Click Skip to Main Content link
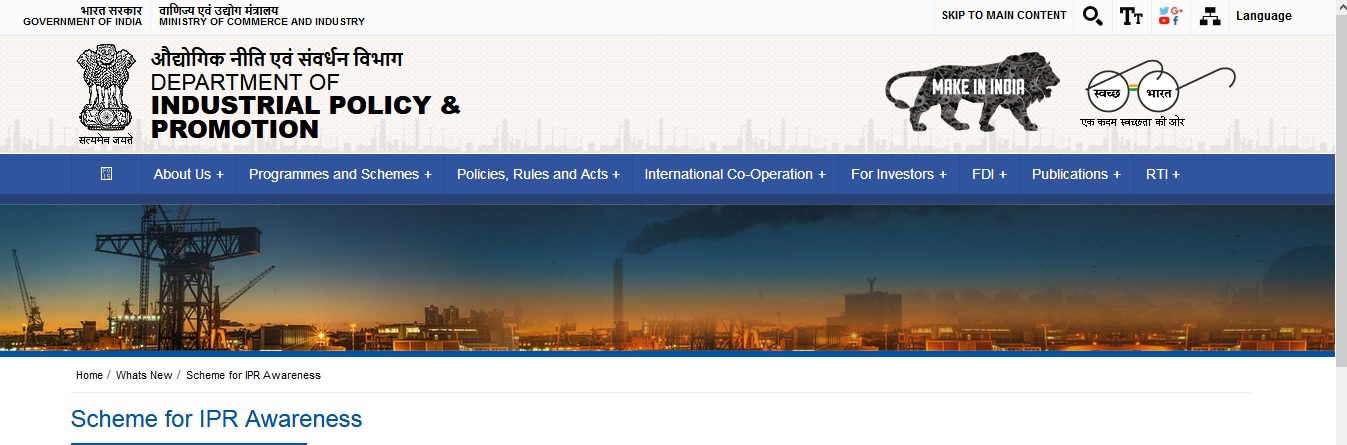Screen dimensions: 1347x445 tap(1004, 16)
